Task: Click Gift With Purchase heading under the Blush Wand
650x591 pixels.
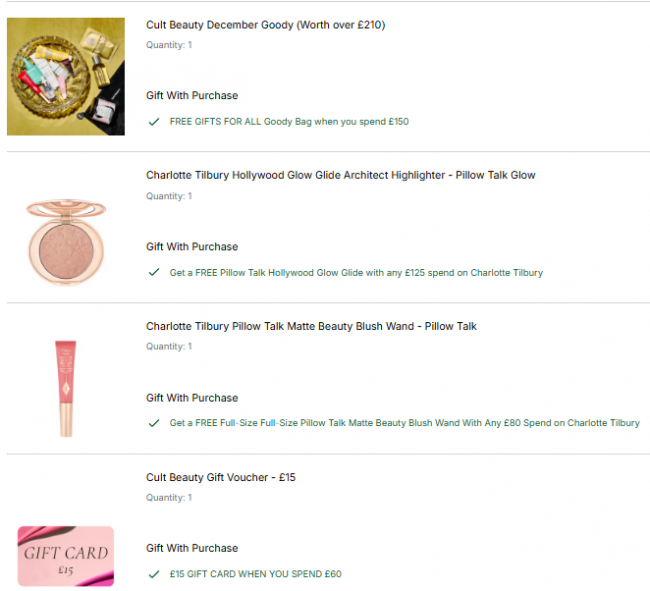Action: [192, 398]
